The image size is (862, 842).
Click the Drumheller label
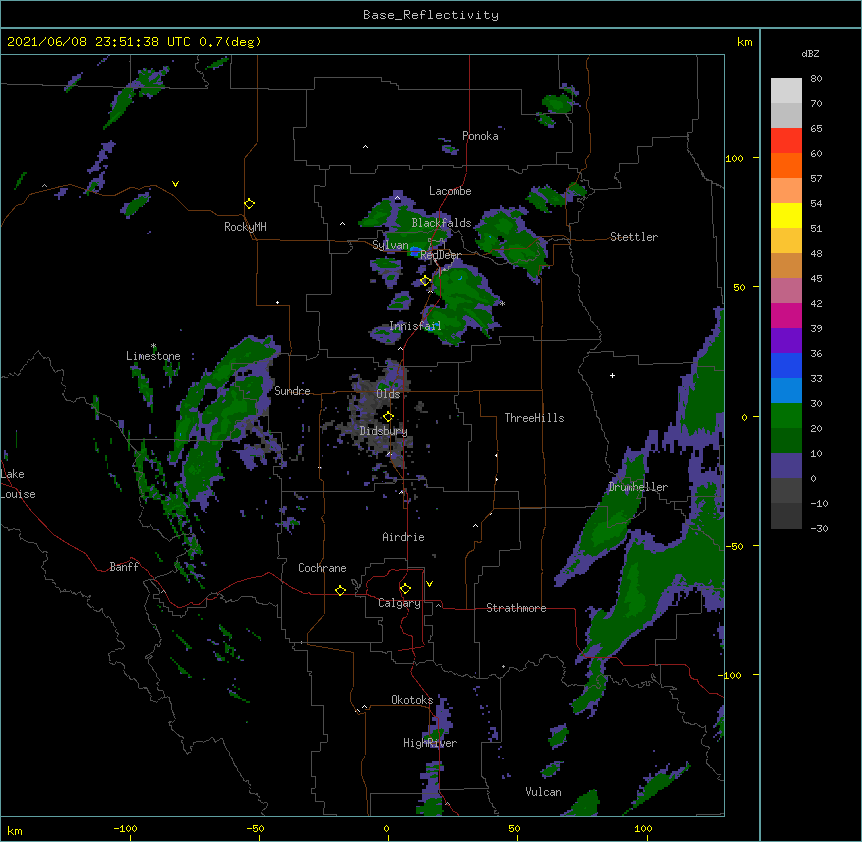[x=638, y=487]
